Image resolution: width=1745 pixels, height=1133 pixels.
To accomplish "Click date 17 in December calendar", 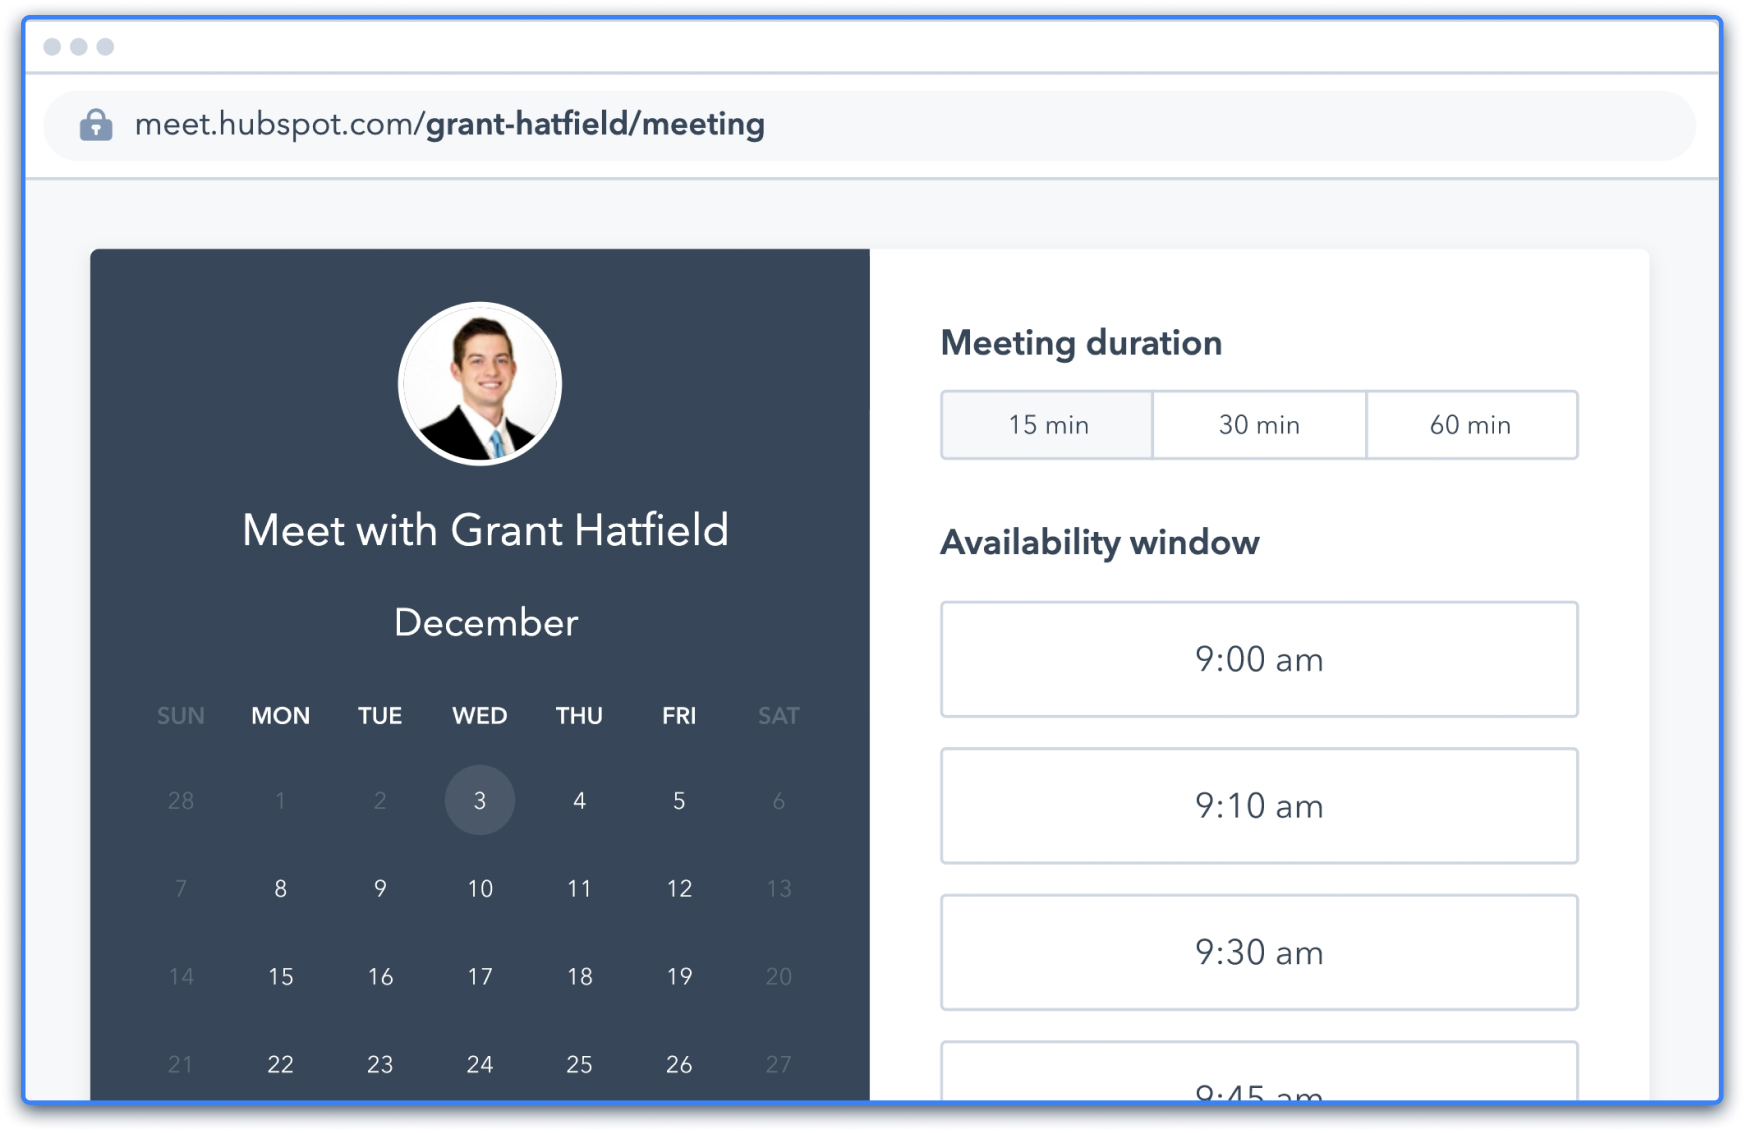I will [x=480, y=976].
